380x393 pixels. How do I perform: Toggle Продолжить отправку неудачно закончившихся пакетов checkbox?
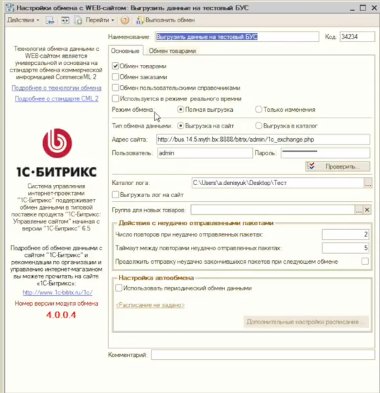click(x=365, y=261)
